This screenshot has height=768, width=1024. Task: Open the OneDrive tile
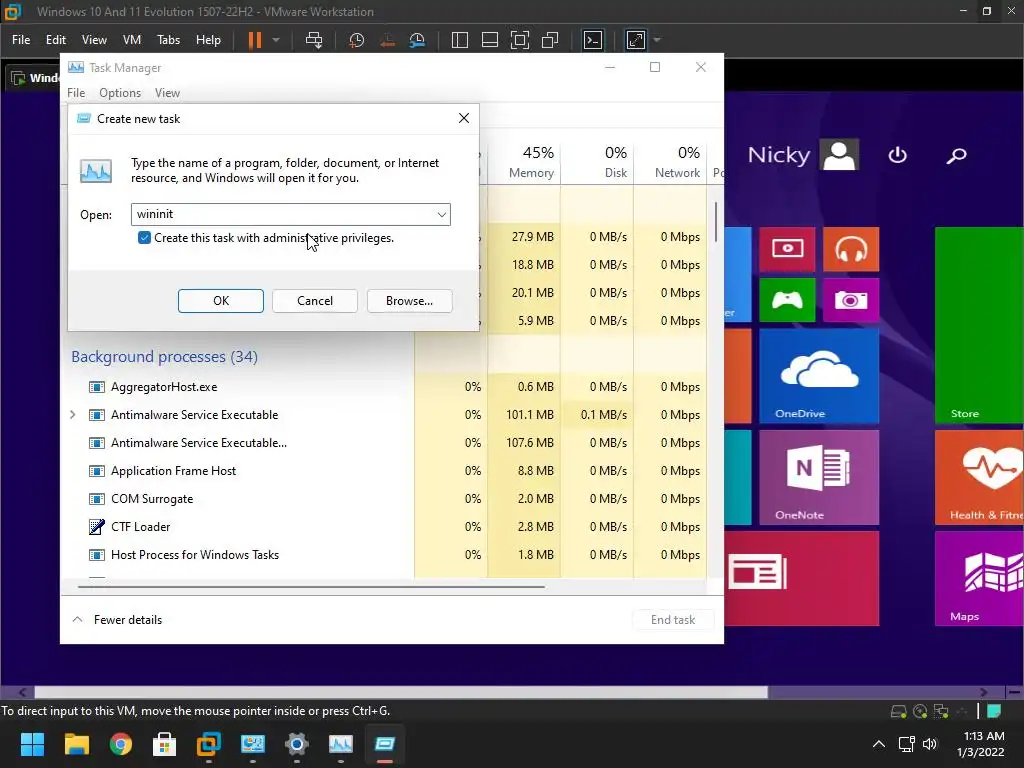(x=819, y=376)
